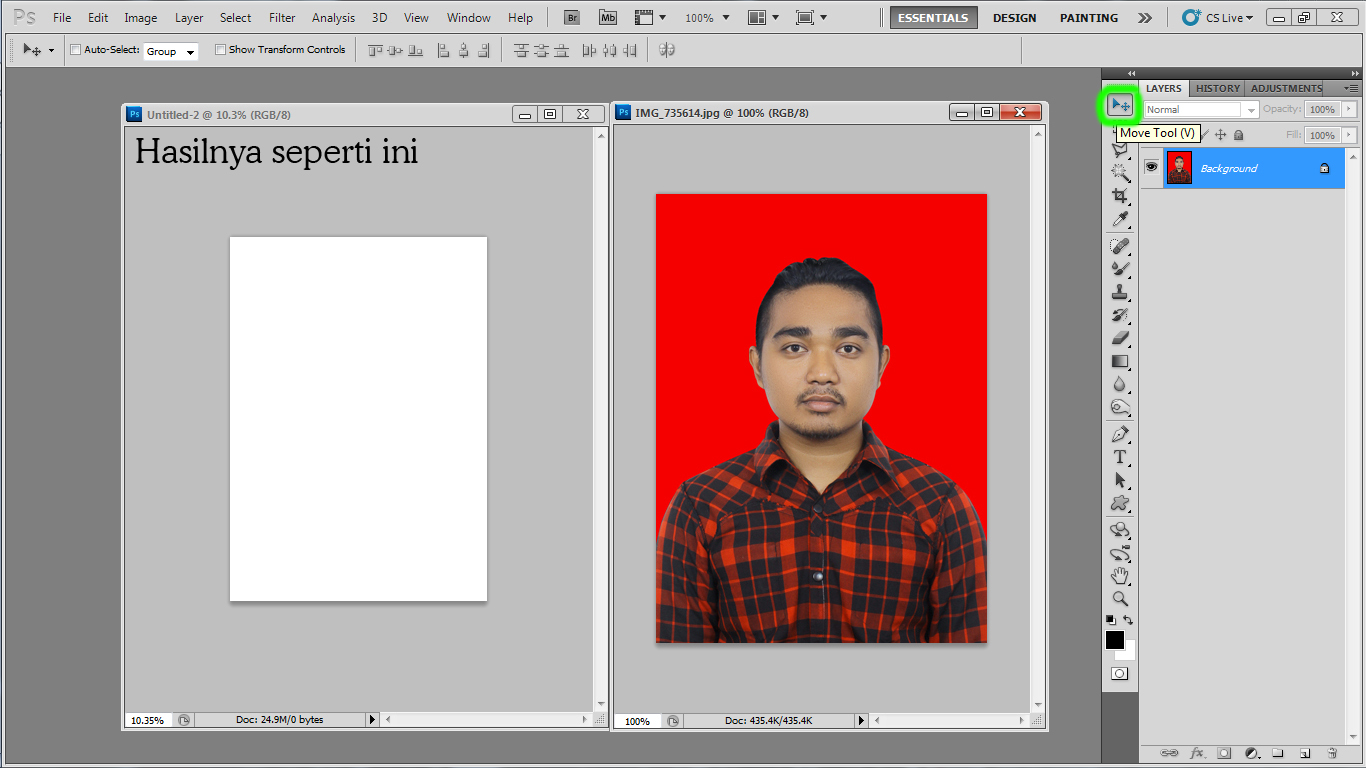Open the Add layer style menu
The image size is (1366, 768).
coord(1199,753)
